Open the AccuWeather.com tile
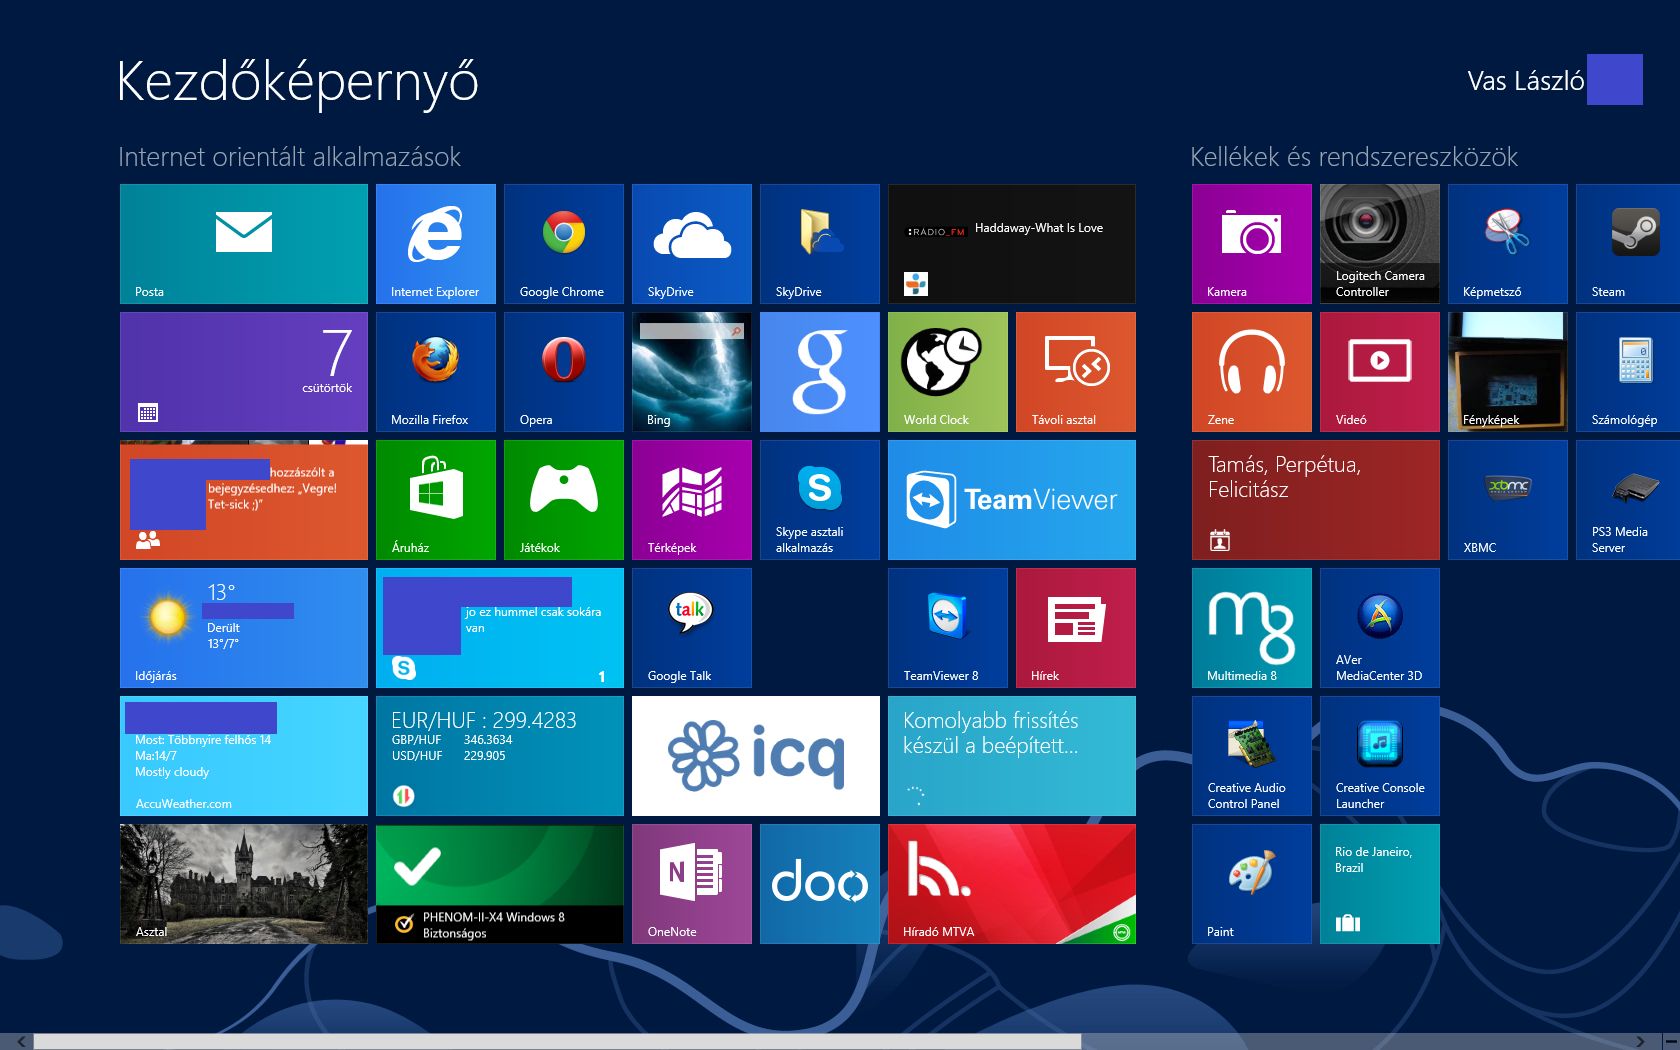 click(244, 756)
